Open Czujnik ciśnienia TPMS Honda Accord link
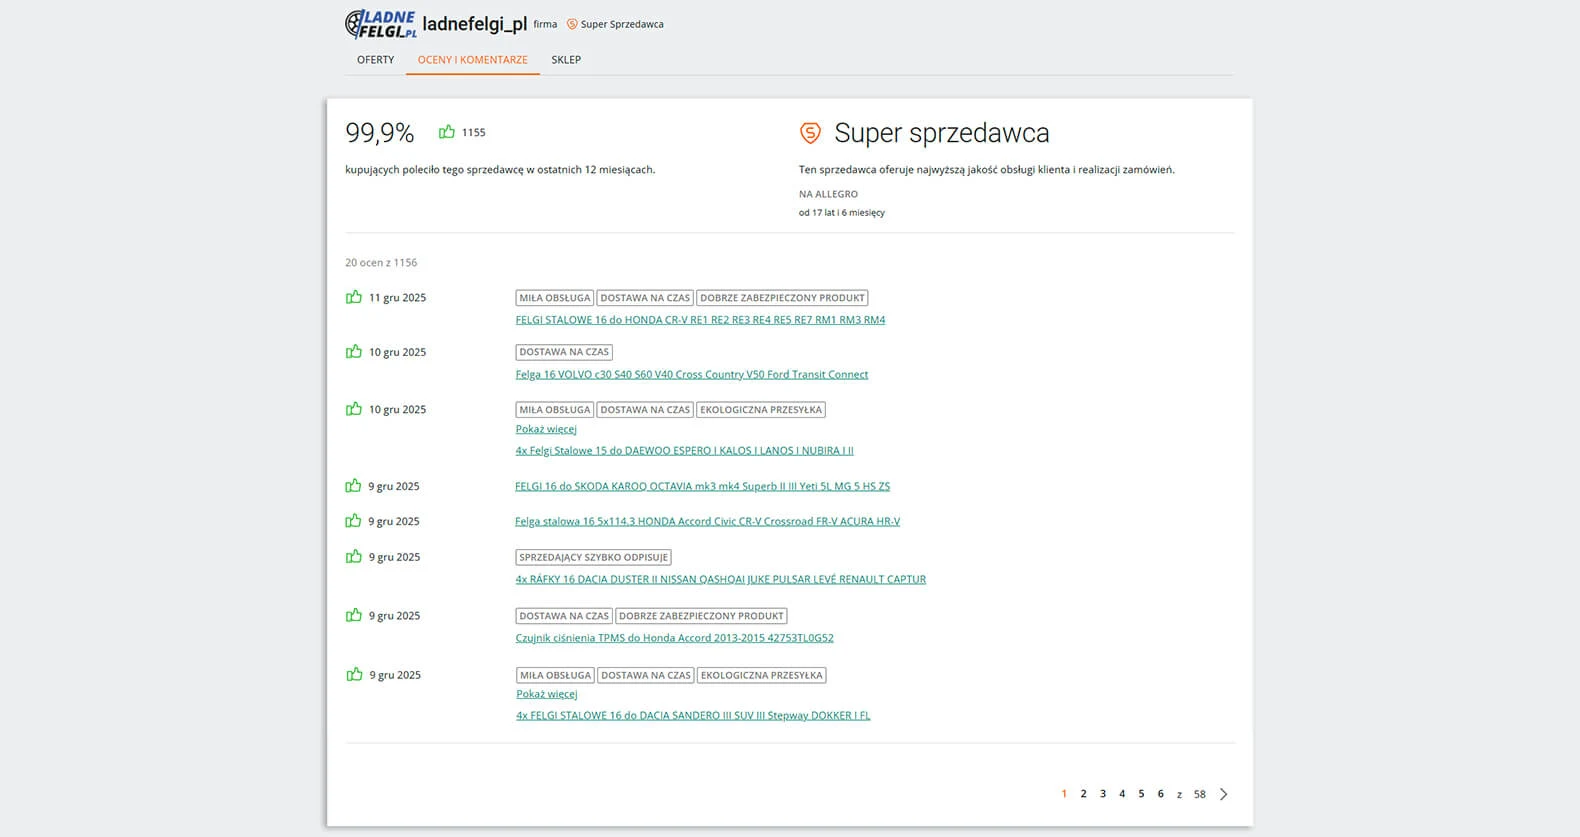This screenshot has width=1580, height=837. pyautogui.click(x=674, y=638)
